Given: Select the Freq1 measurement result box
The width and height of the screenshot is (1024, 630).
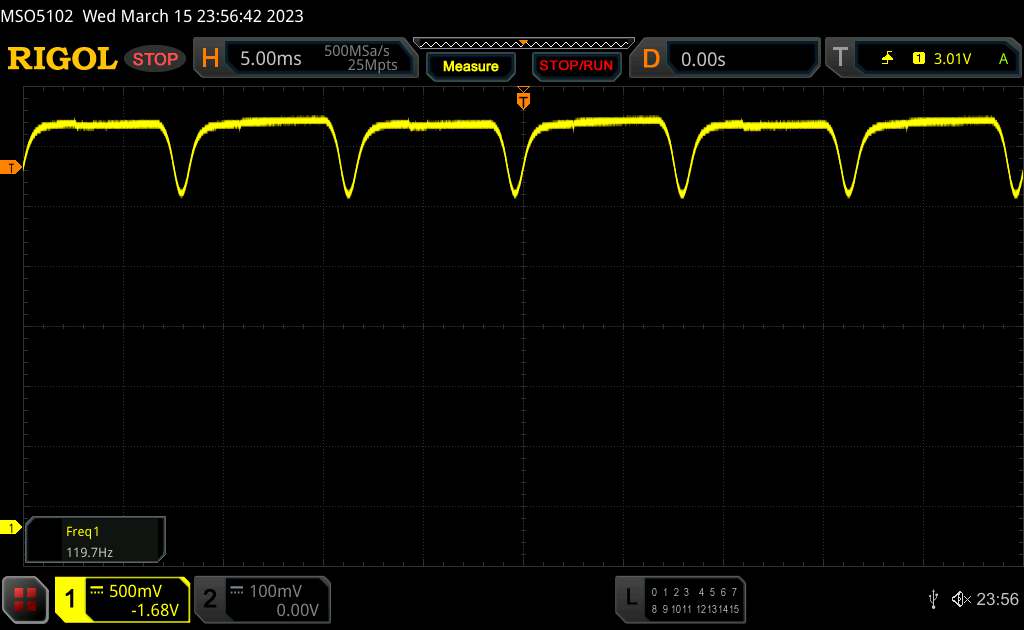Looking at the screenshot, I should 95,540.
